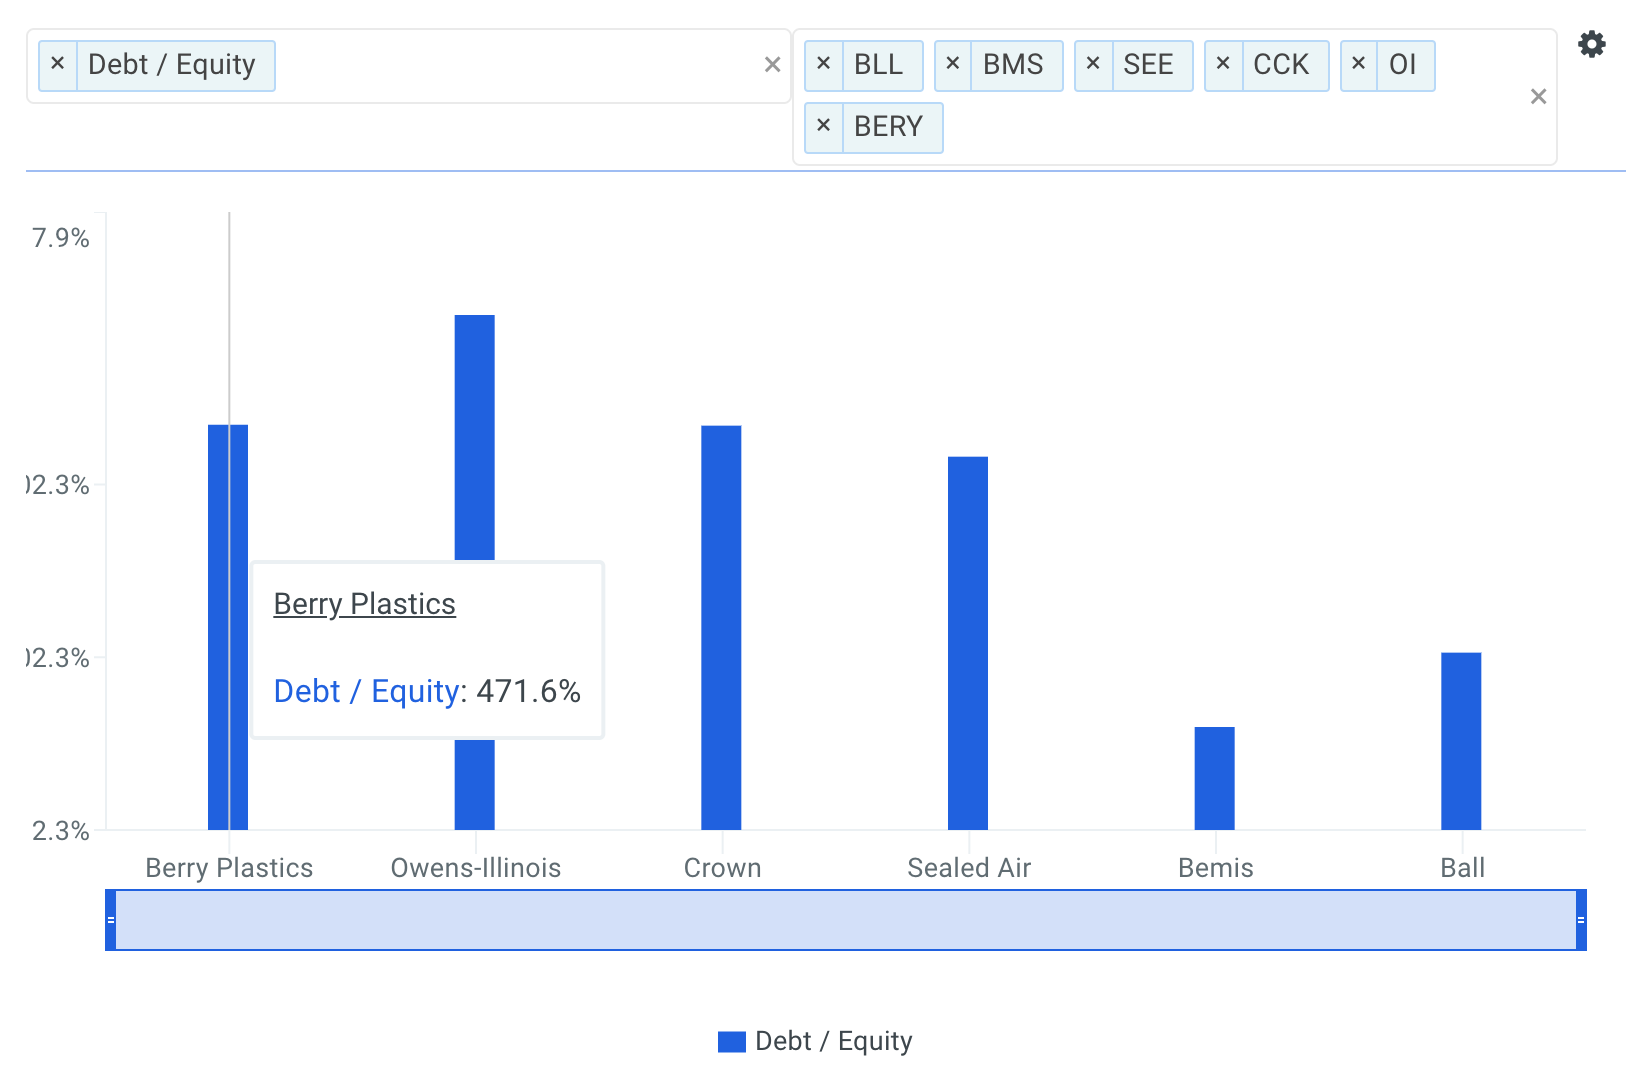
Task: Click the 7.9% y-axis label
Action: point(60,238)
